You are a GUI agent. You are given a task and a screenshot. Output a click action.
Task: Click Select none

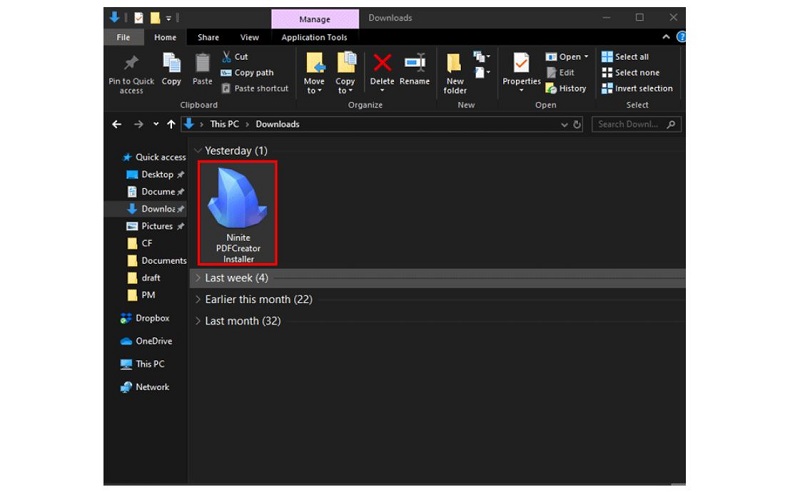tap(631, 72)
